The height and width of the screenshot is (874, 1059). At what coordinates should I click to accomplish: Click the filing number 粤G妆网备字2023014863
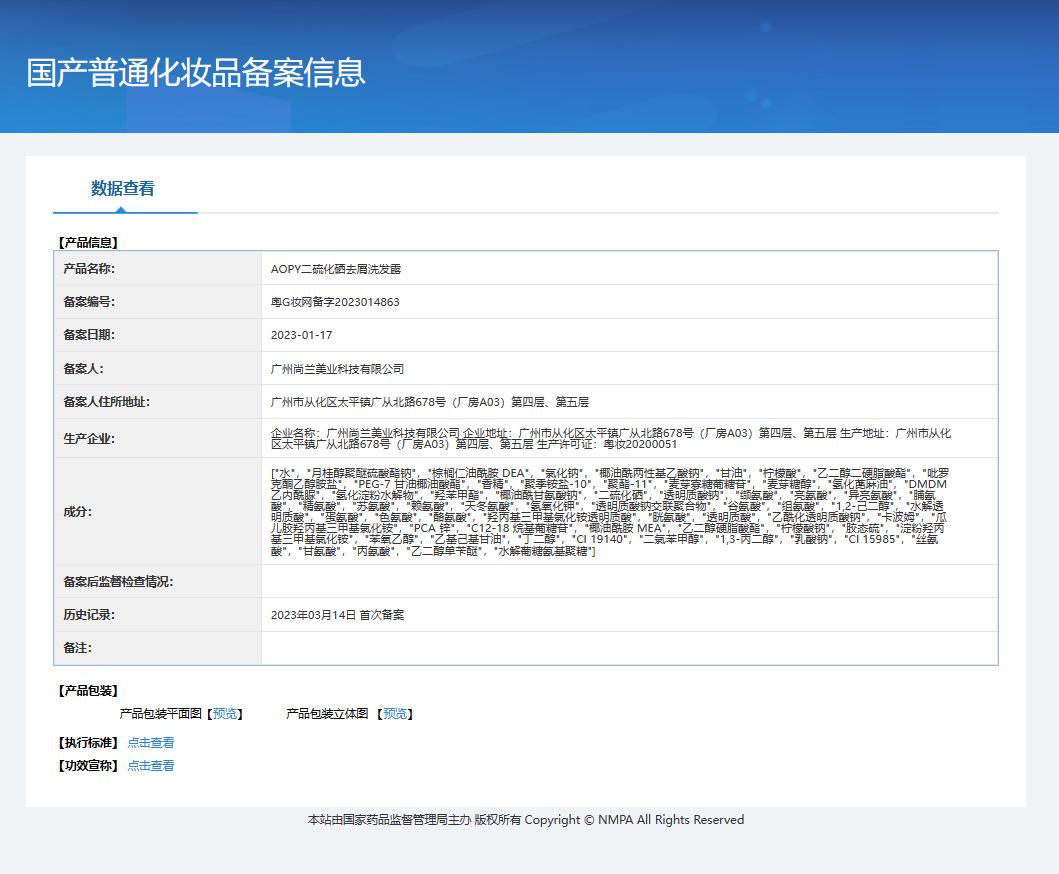coord(335,302)
